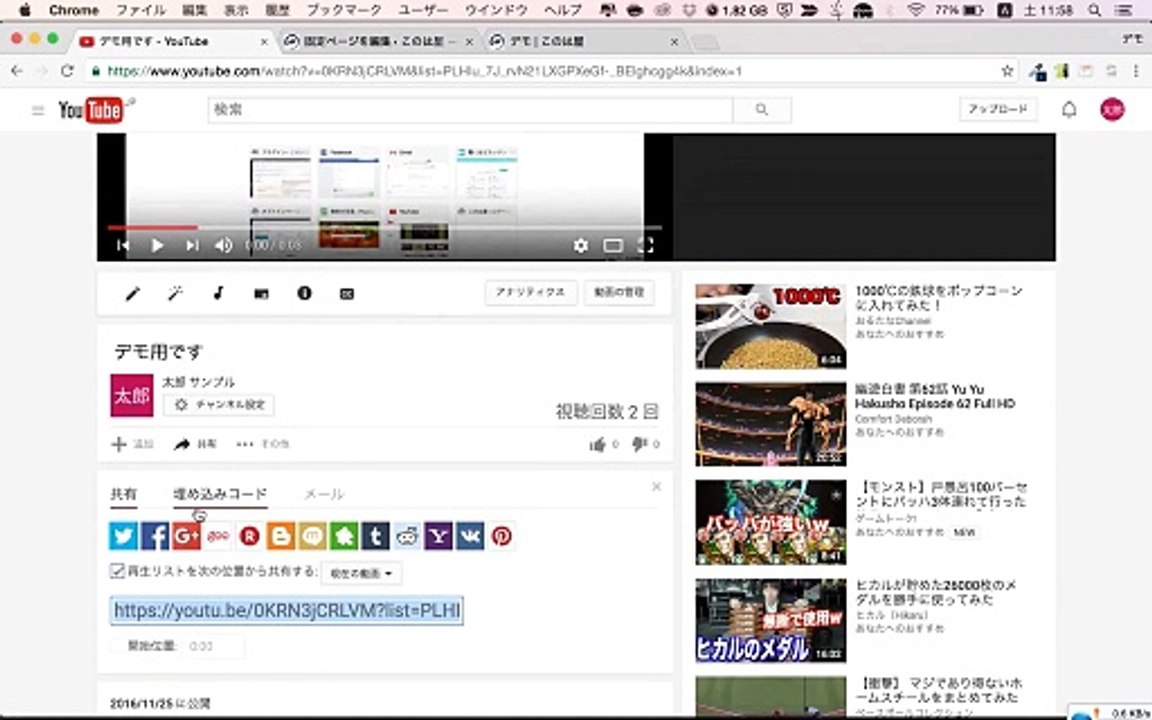Switch to the 共有 tab

pyautogui.click(x=123, y=494)
